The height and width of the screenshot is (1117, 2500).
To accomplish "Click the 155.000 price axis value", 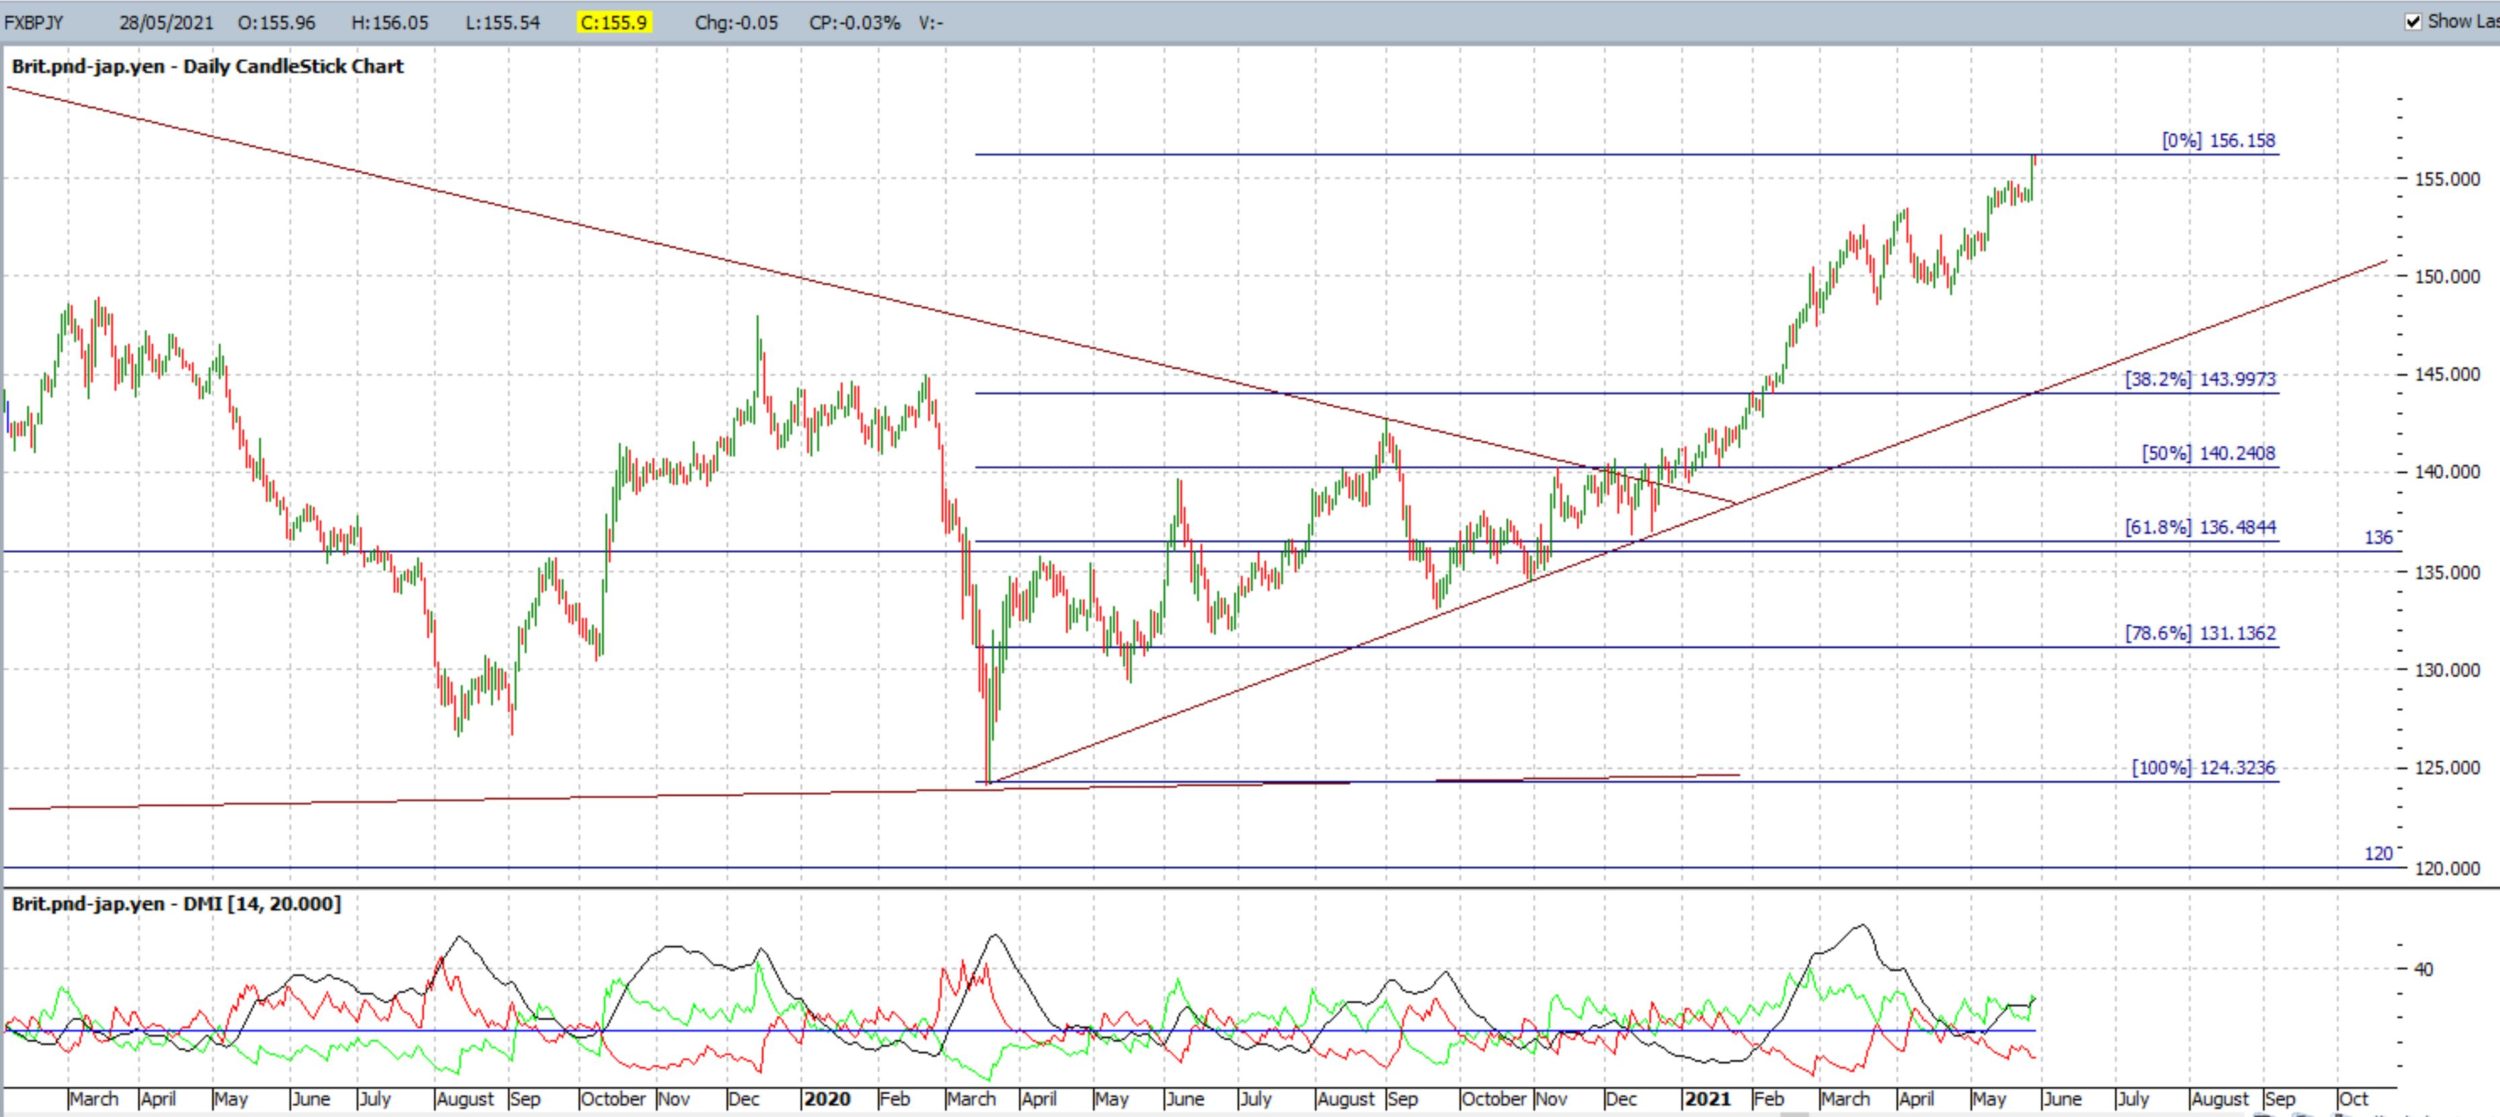I will point(2447,180).
